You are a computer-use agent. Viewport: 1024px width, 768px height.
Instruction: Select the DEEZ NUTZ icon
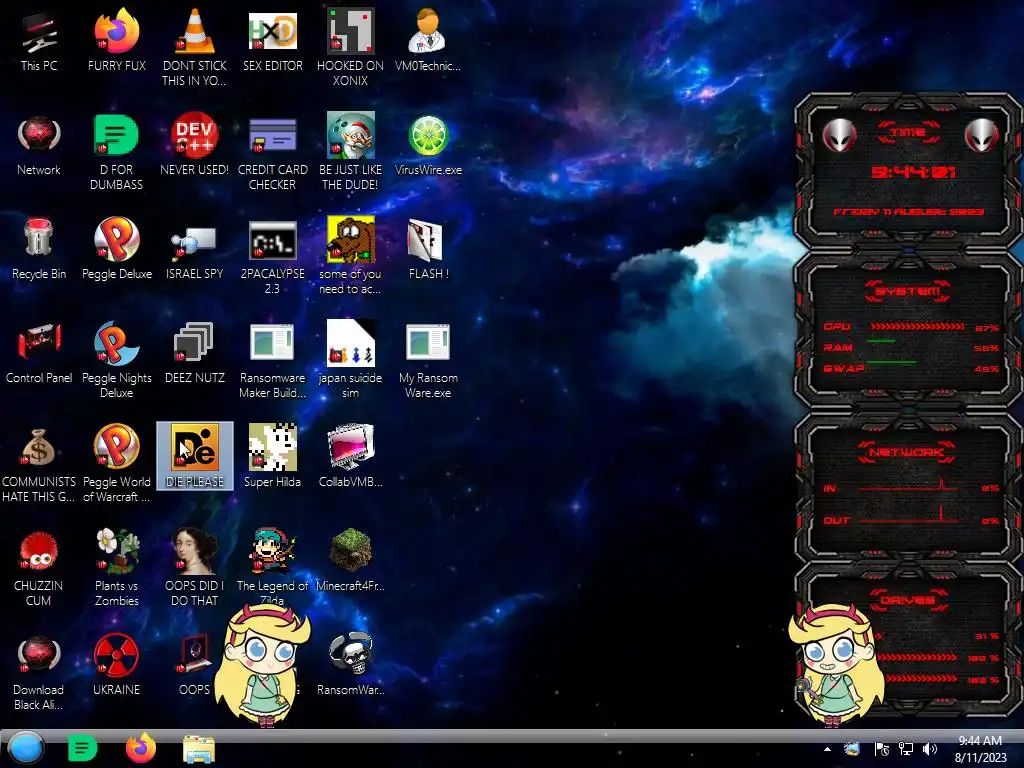[x=195, y=353]
